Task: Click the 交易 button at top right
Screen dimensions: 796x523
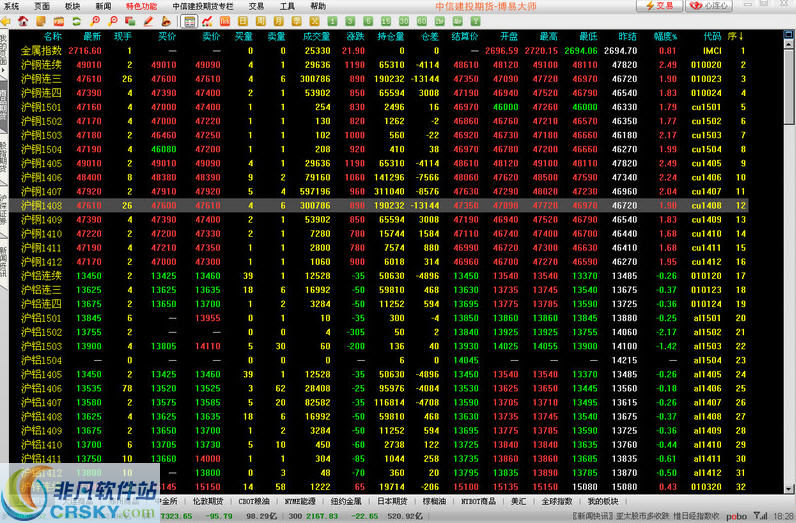Action: pos(658,6)
